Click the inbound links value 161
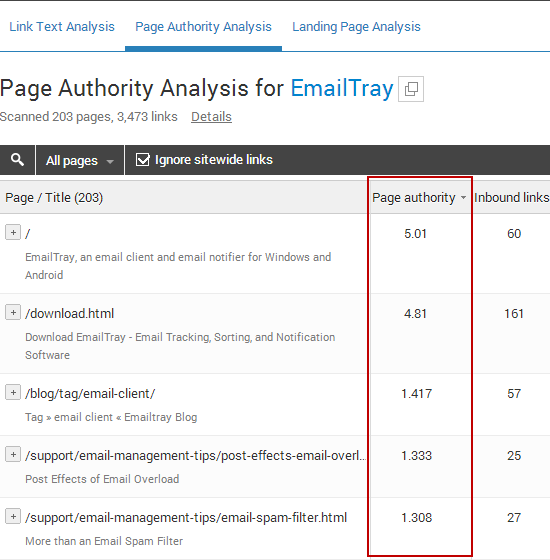 click(x=514, y=314)
